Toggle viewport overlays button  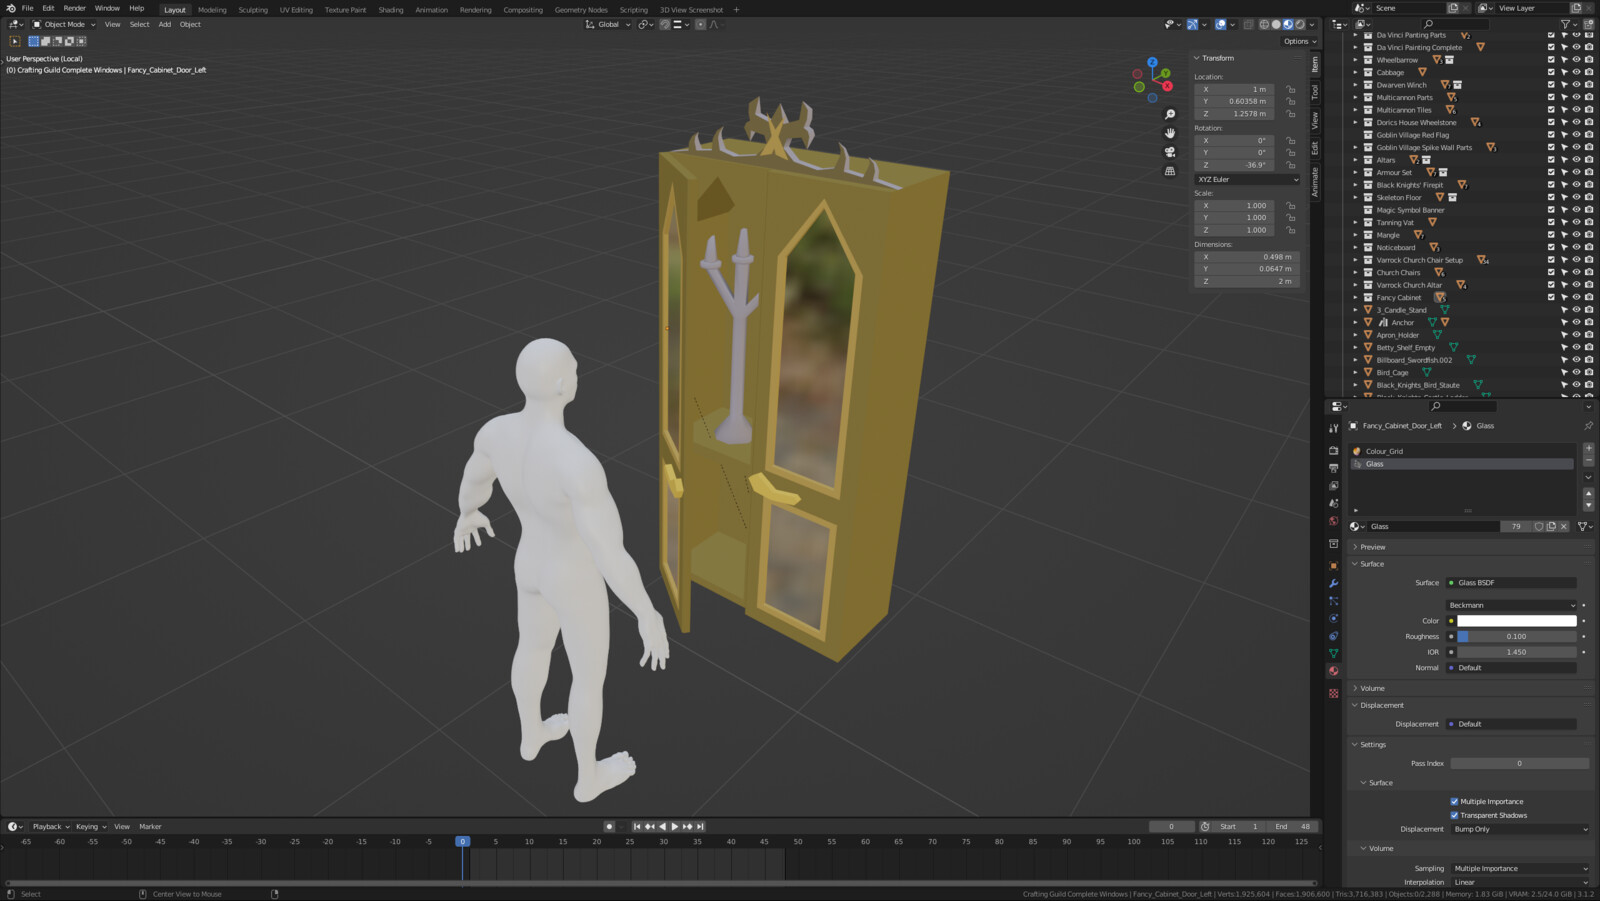click(1221, 24)
